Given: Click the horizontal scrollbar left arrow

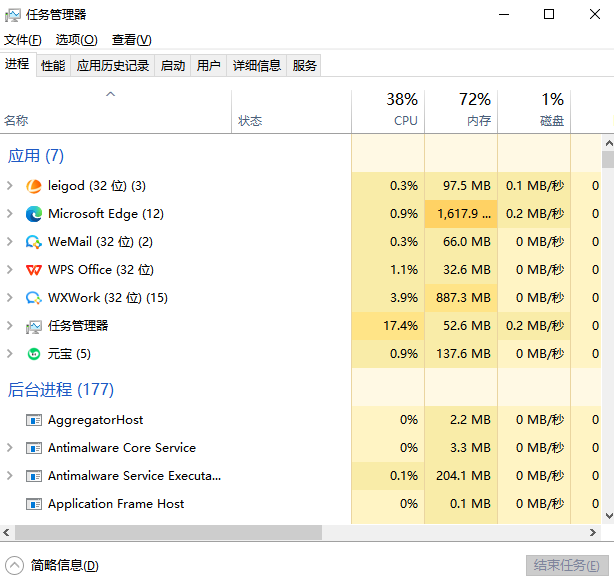Looking at the screenshot, I should click(6, 533).
